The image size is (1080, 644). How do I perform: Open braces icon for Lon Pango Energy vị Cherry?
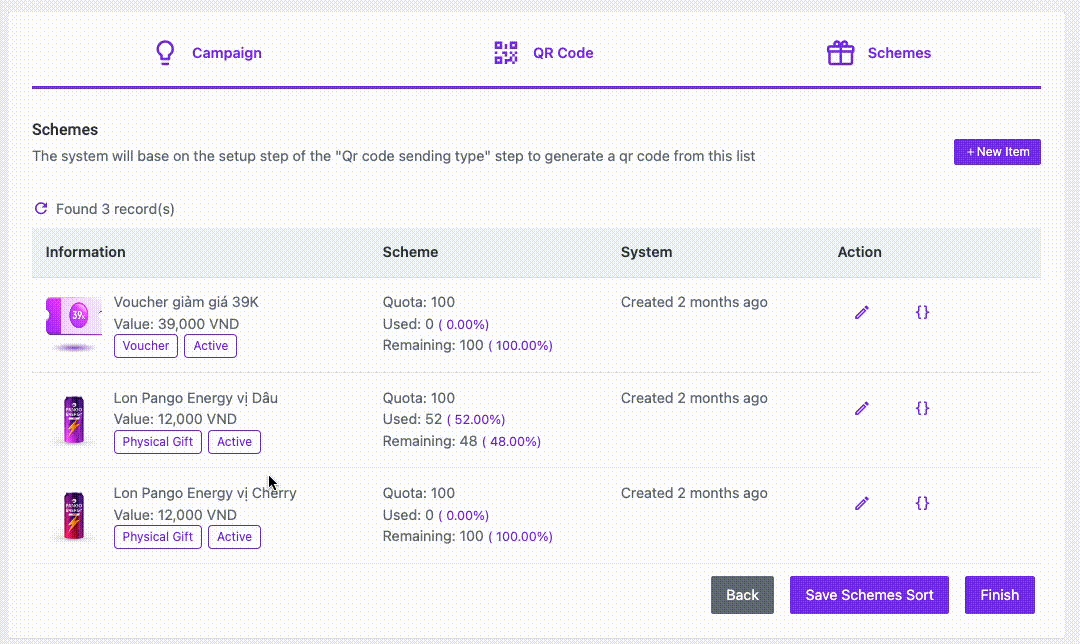click(922, 503)
